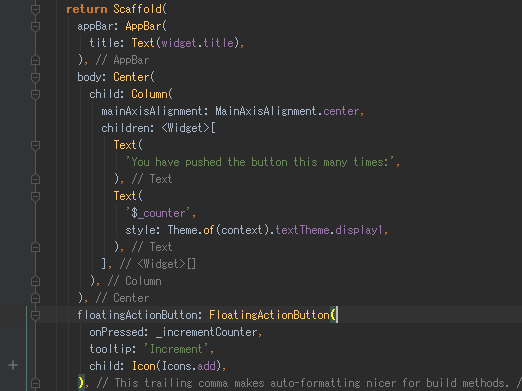Click '// Column' closing comment
522x391 pixels.
coord(134,281)
